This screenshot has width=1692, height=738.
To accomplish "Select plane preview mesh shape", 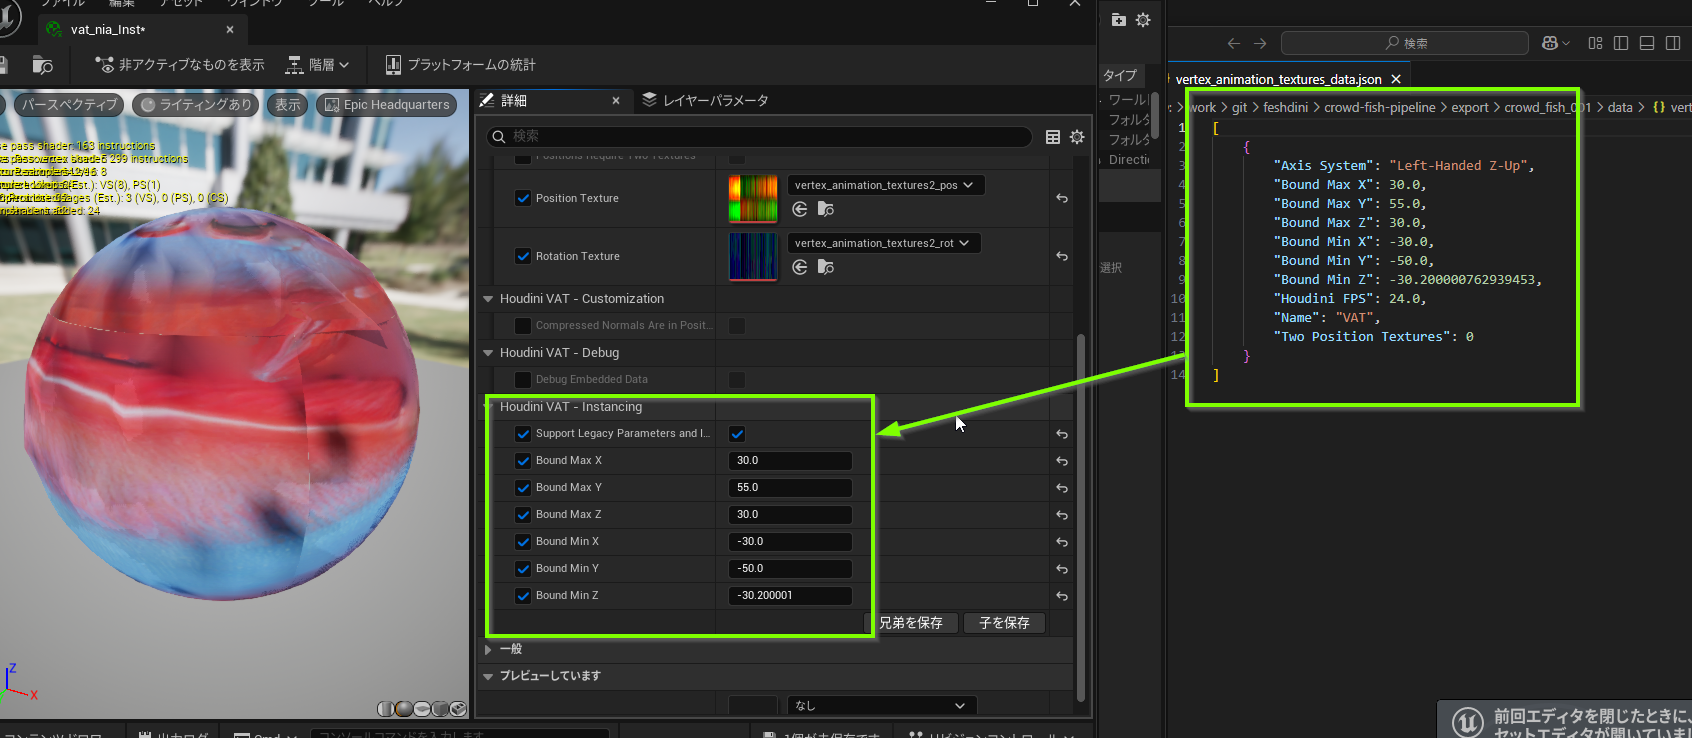I will (x=422, y=709).
